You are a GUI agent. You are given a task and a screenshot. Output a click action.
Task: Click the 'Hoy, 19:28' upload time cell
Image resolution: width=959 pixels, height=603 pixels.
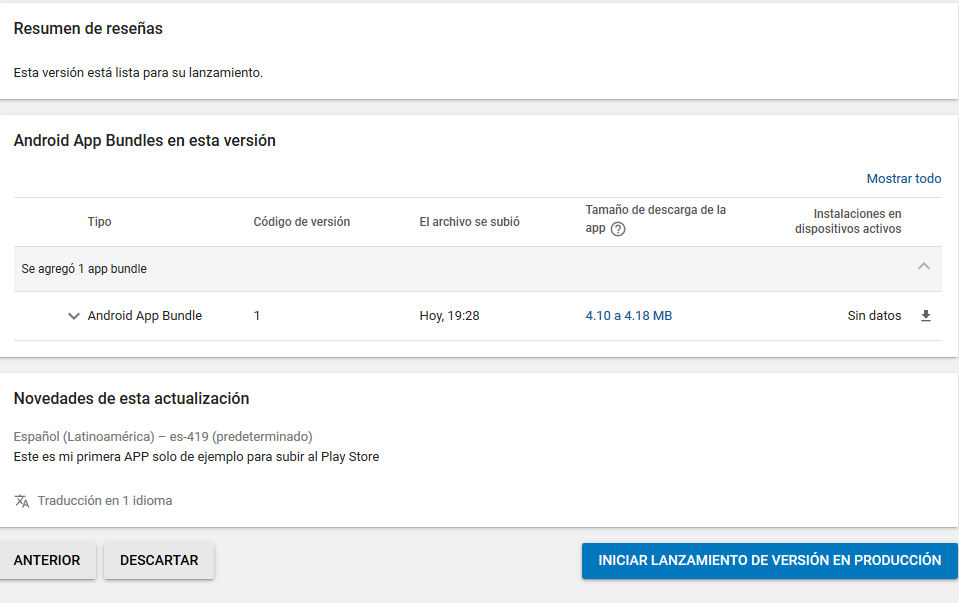tap(449, 316)
